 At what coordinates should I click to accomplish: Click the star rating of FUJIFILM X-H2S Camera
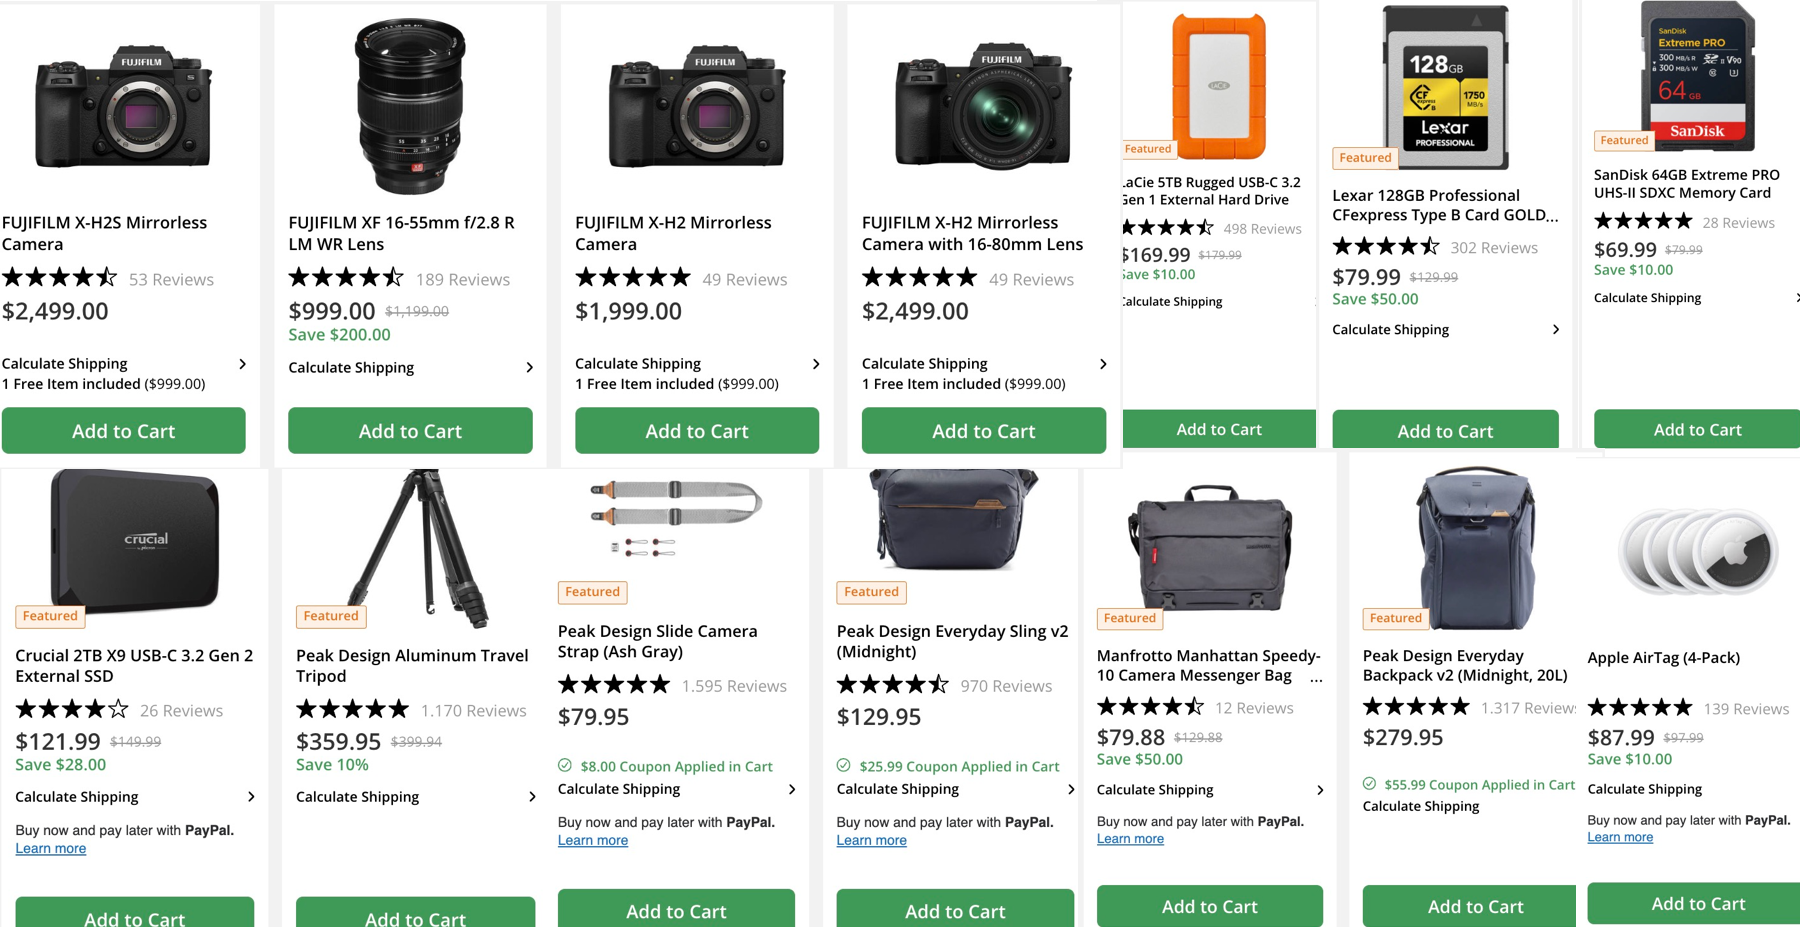point(59,278)
